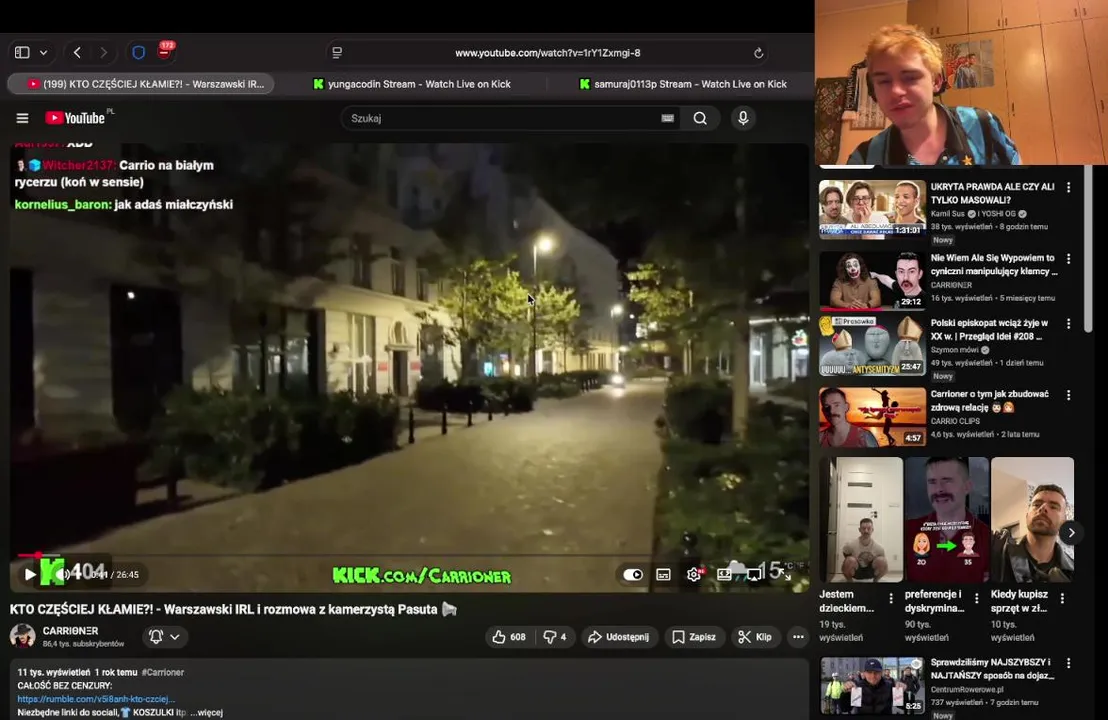This screenshot has width=1108, height=720.
Task: Open options for Polski episkopat video
Action: click(1068, 324)
